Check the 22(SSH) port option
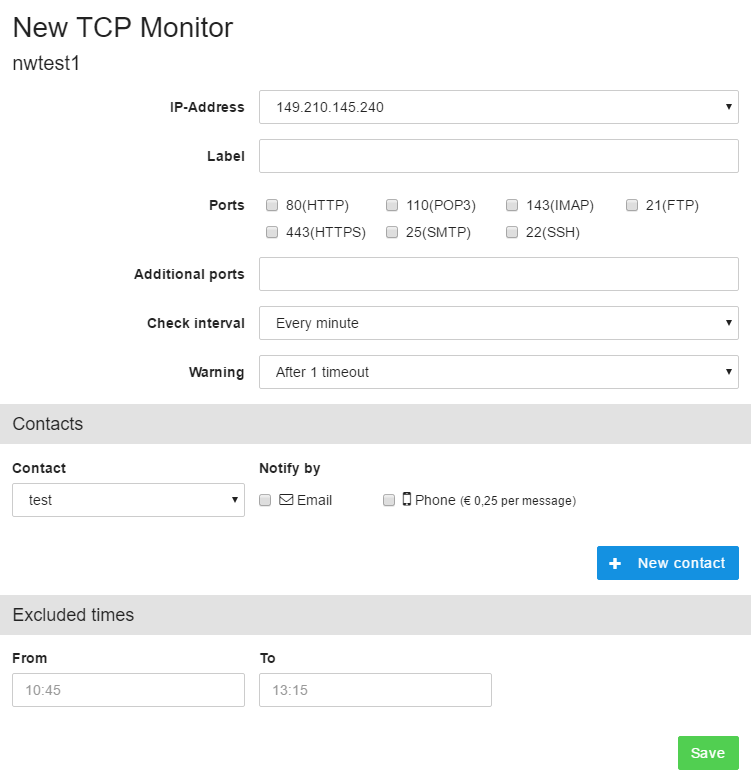 click(x=512, y=232)
